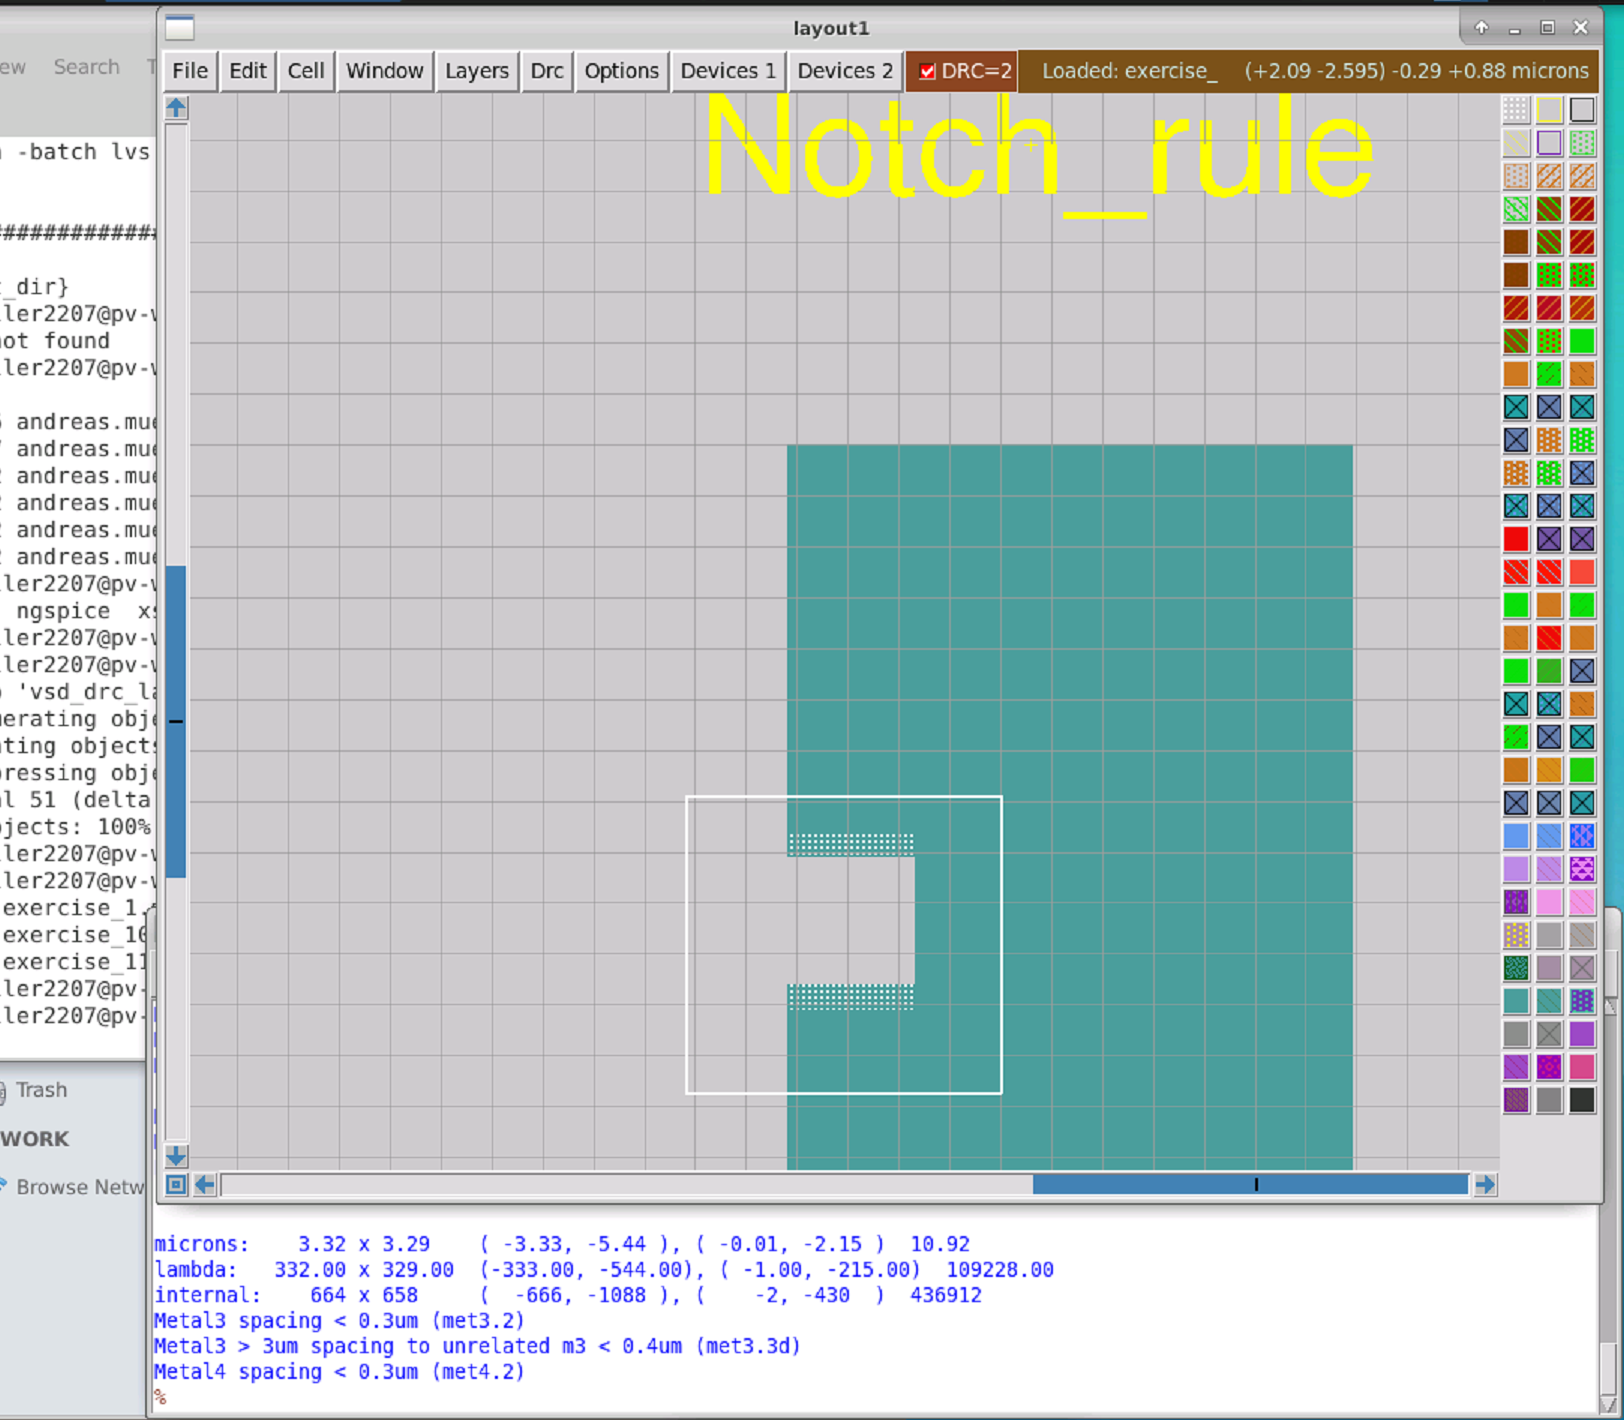Select the yellow-outlined layer swatch
Image resolution: width=1624 pixels, height=1420 pixels.
(x=1549, y=110)
